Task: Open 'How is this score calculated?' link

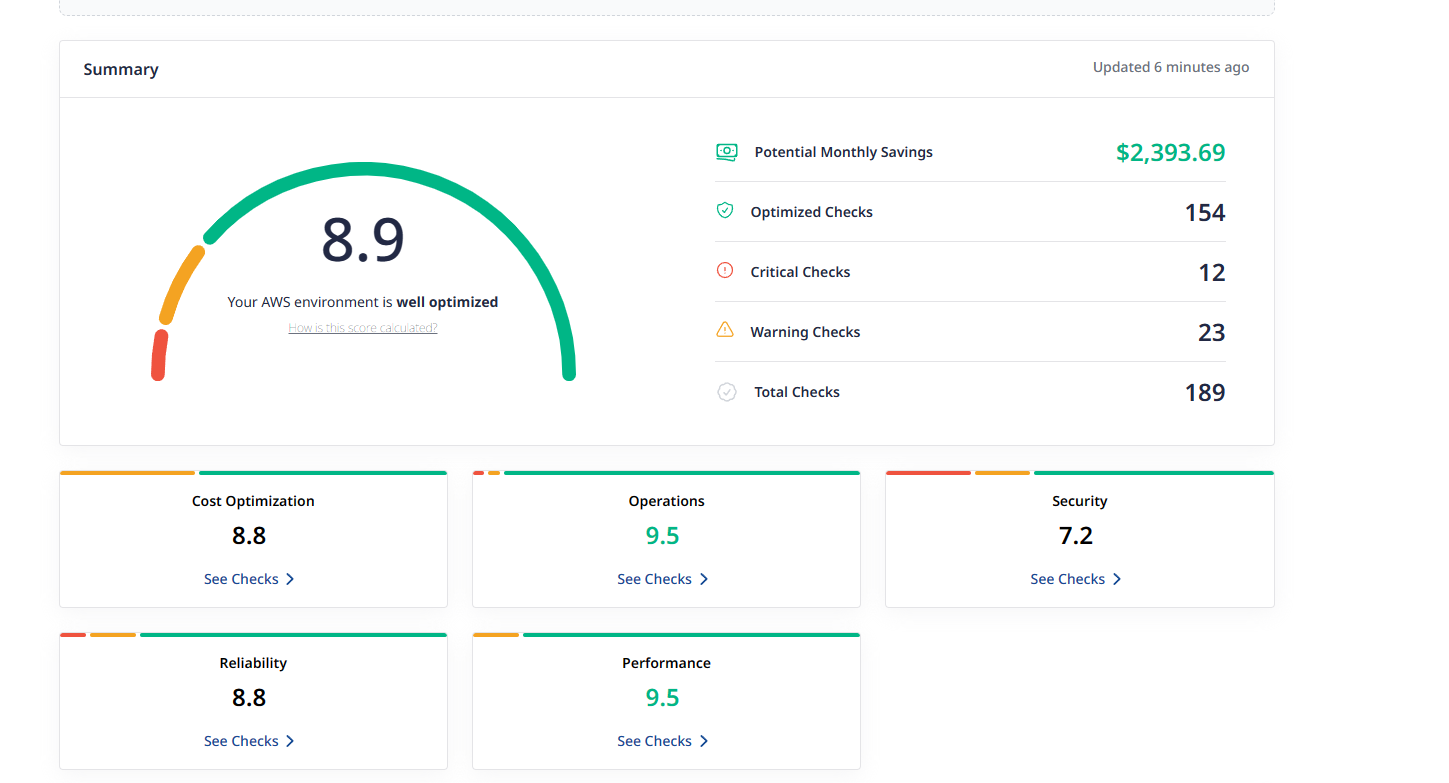Action: pyautogui.click(x=362, y=328)
